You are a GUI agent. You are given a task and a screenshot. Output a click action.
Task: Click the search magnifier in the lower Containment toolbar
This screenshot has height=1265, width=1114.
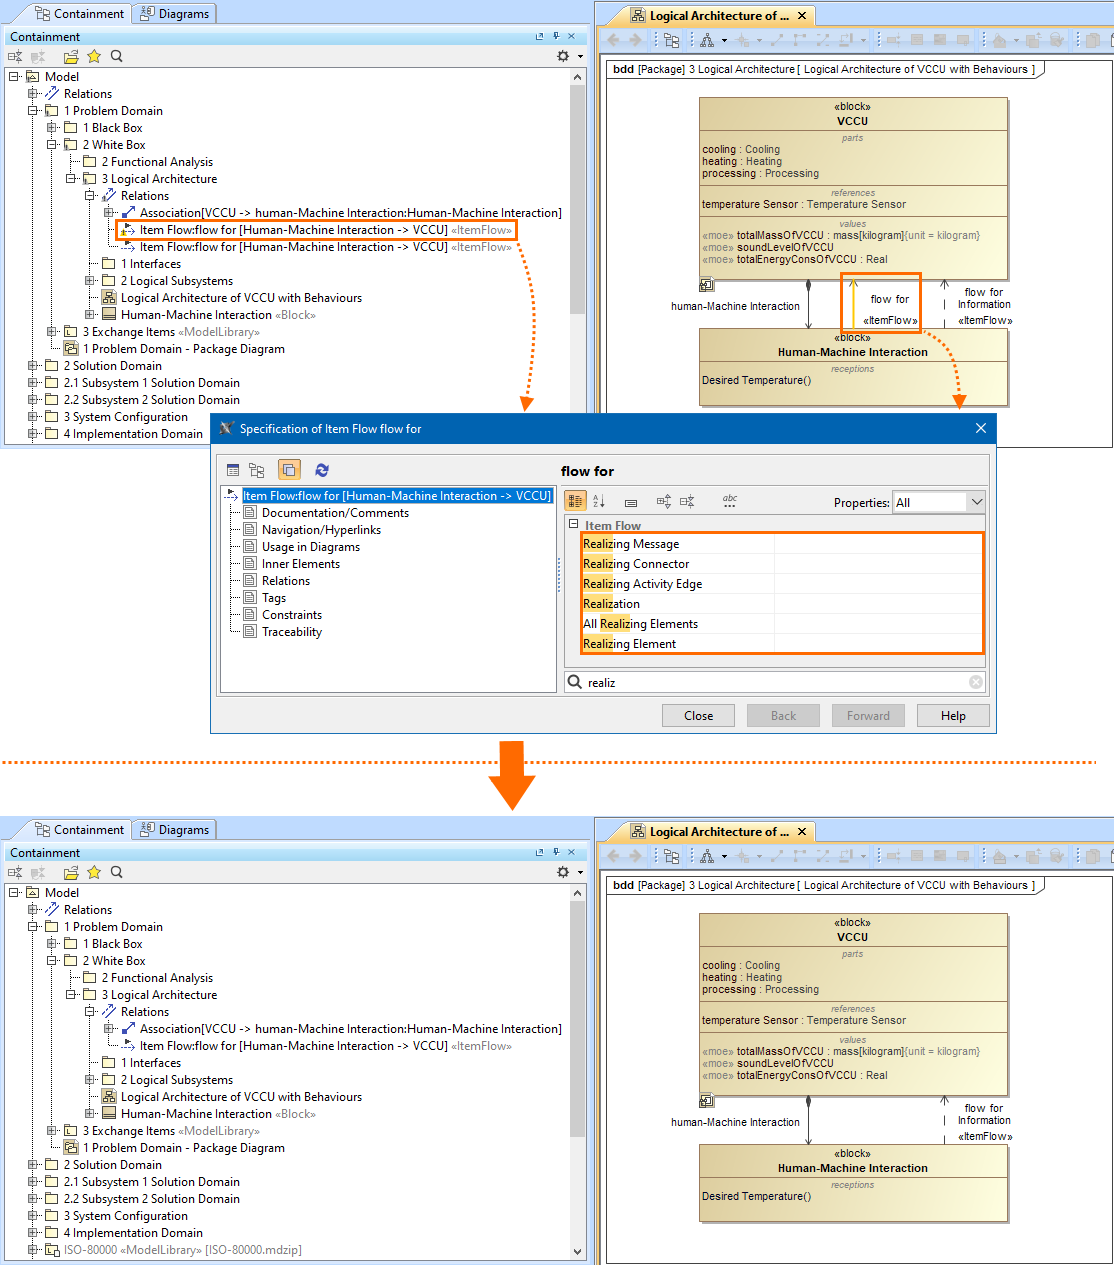pyautogui.click(x=117, y=873)
